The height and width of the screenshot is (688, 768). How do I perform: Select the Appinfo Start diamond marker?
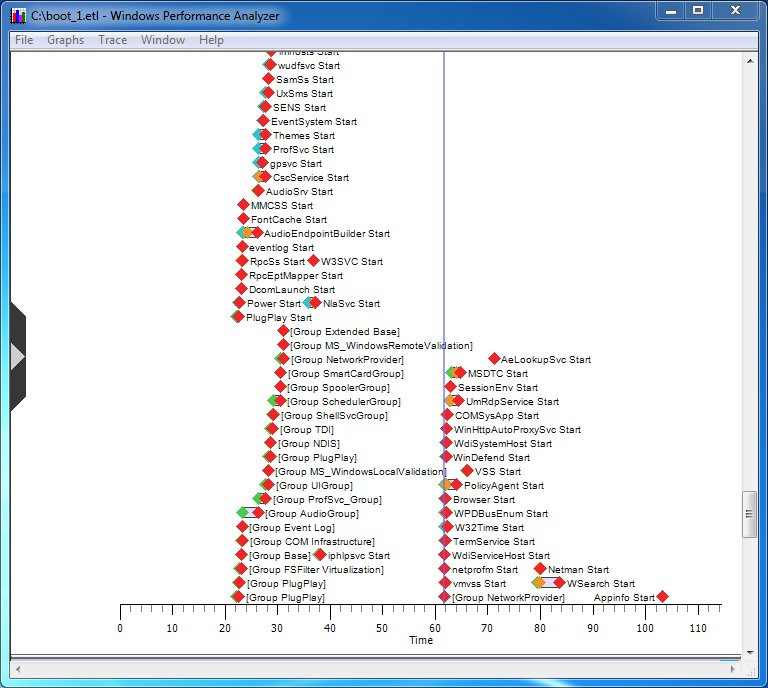(662, 597)
